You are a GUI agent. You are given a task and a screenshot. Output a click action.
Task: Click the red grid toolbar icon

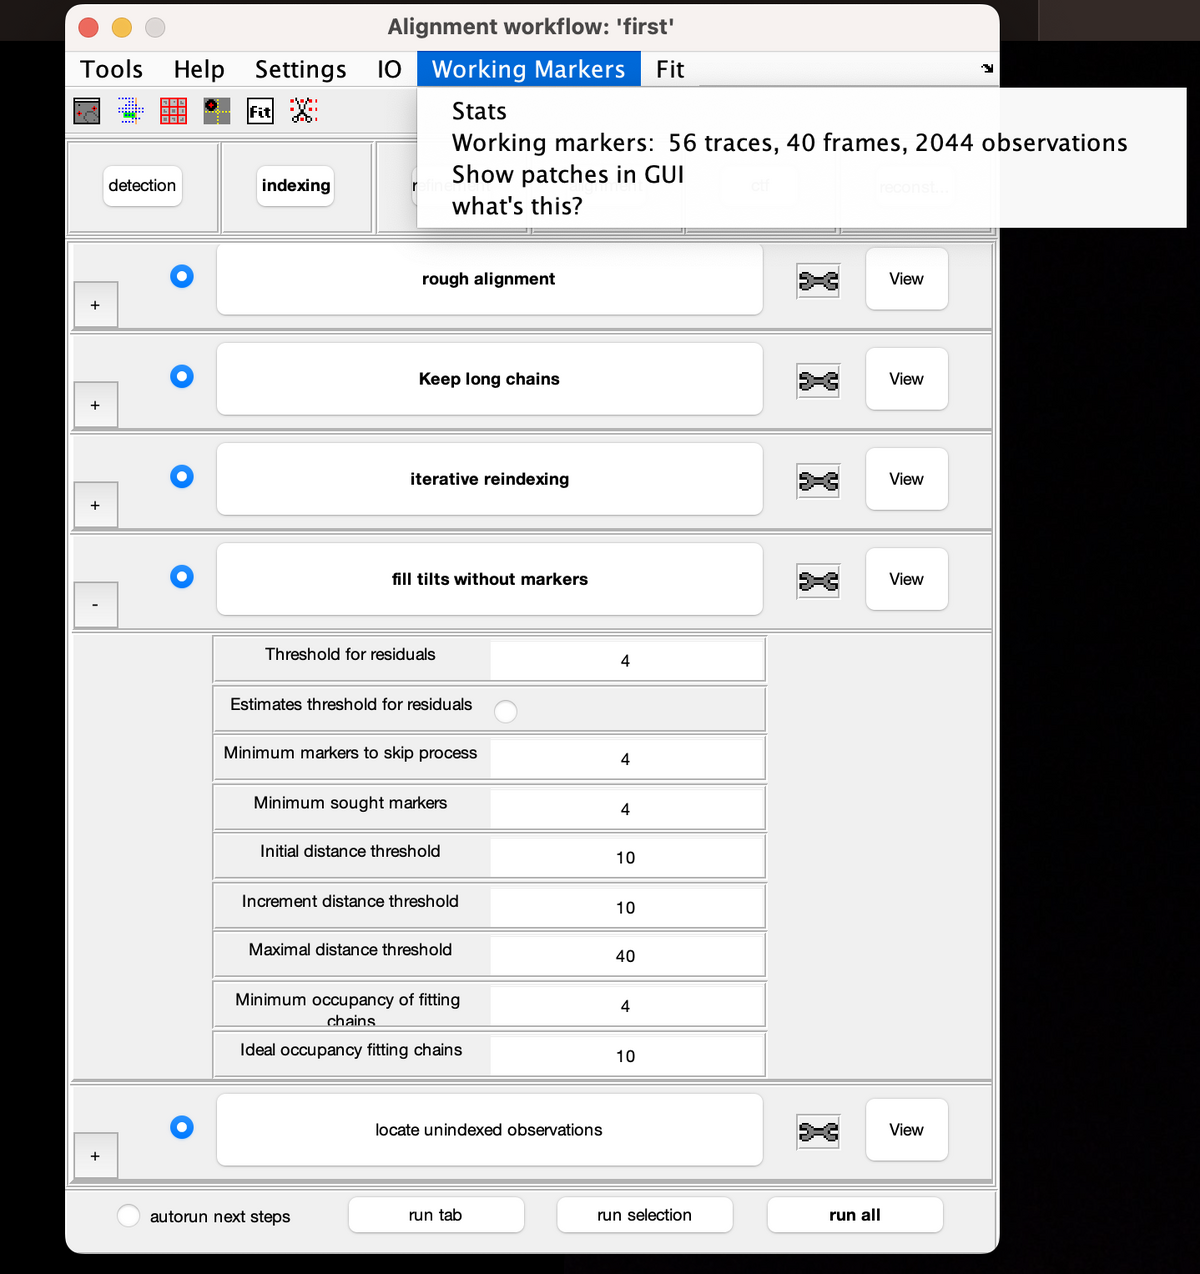pyautogui.click(x=173, y=111)
